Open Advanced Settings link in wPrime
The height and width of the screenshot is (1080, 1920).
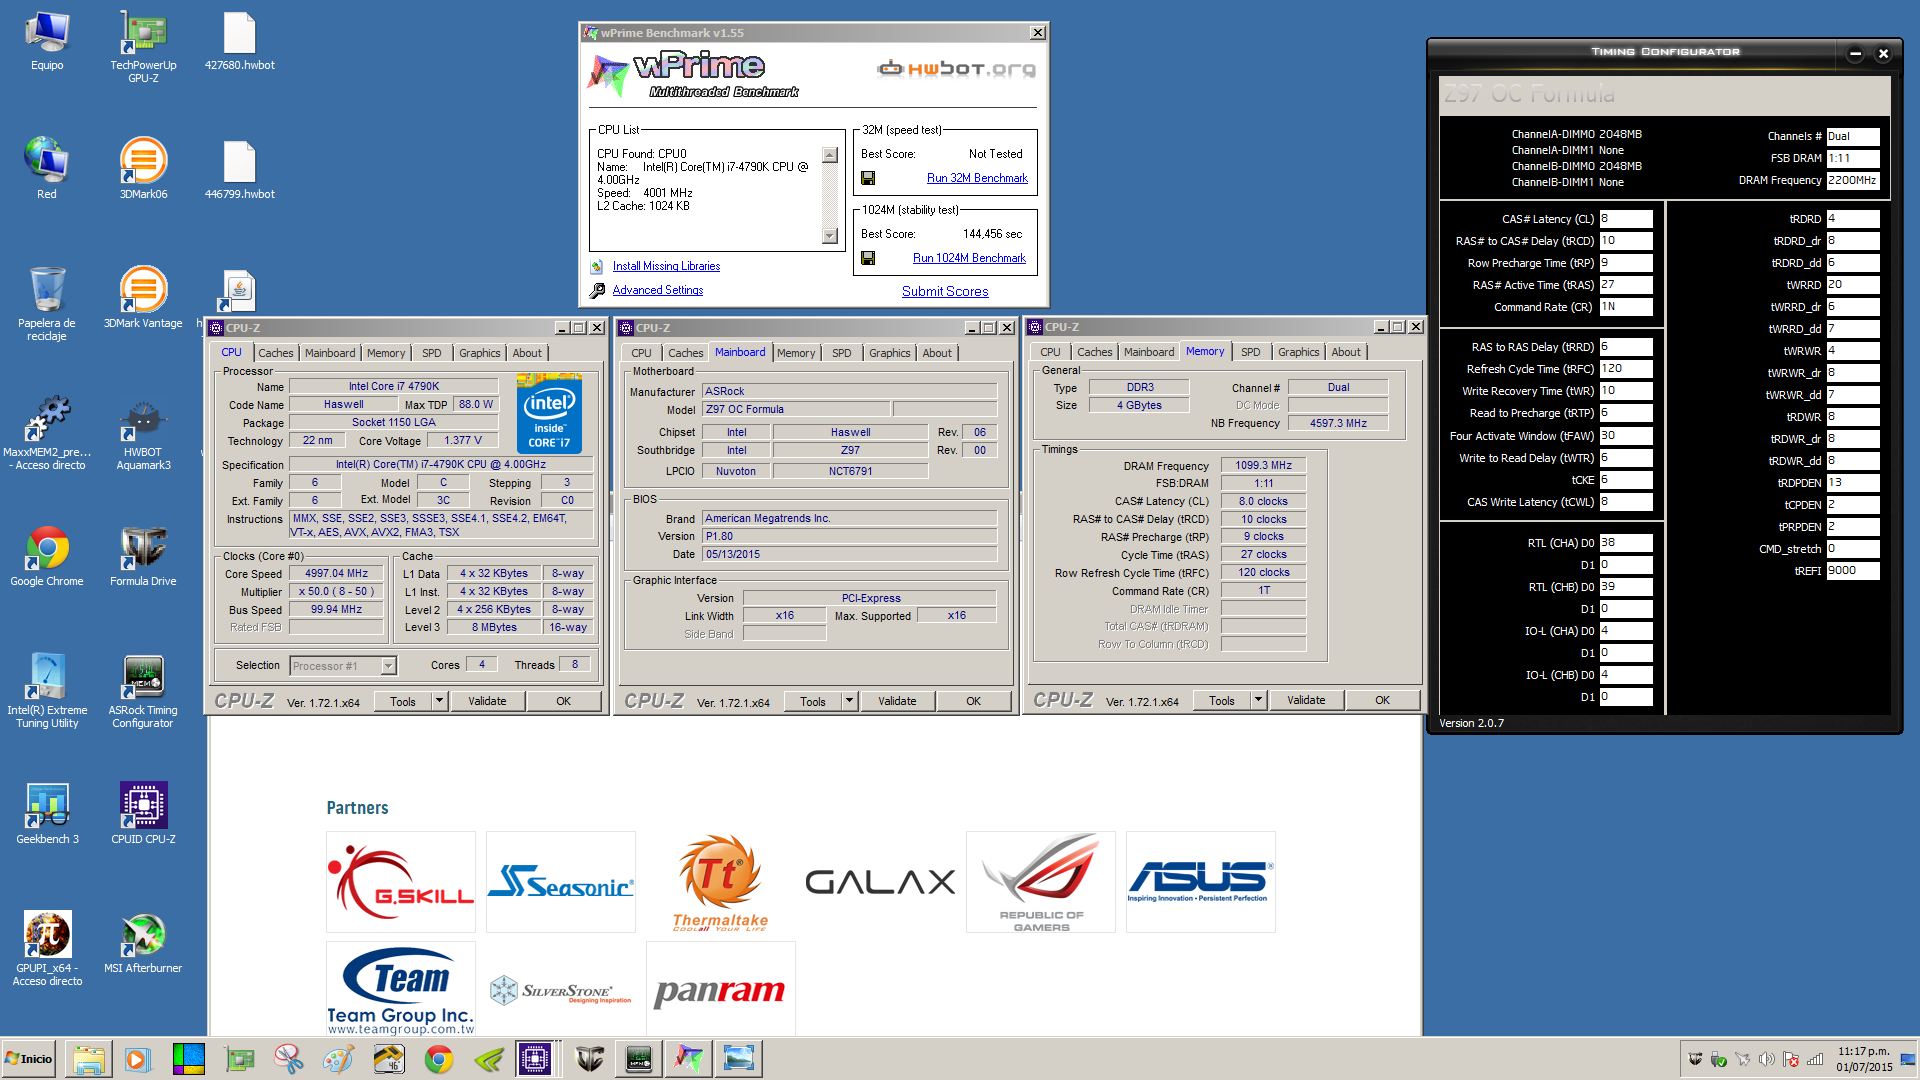657,290
